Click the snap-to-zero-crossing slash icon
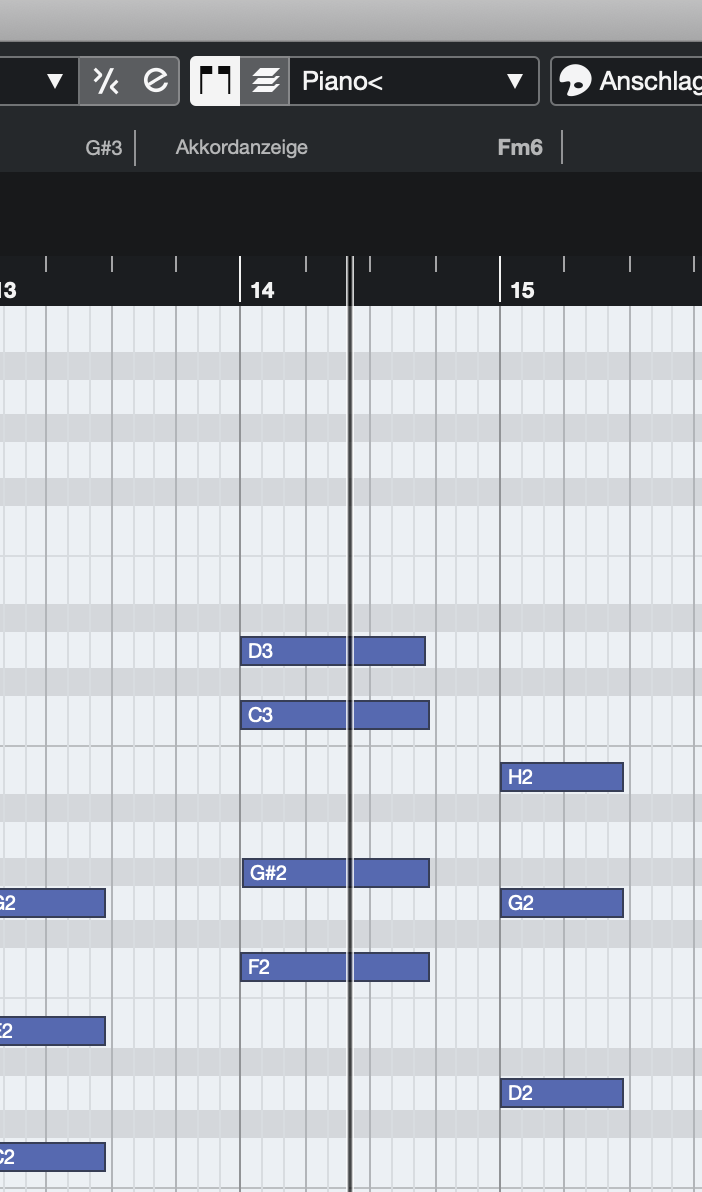Image resolution: width=702 pixels, height=1192 pixels. 105,81
